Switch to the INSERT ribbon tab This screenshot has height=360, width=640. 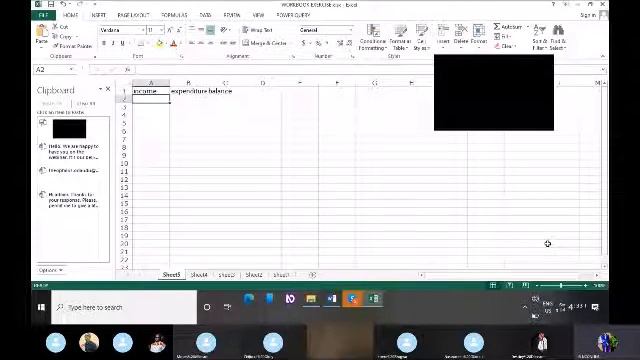(98, 15)
